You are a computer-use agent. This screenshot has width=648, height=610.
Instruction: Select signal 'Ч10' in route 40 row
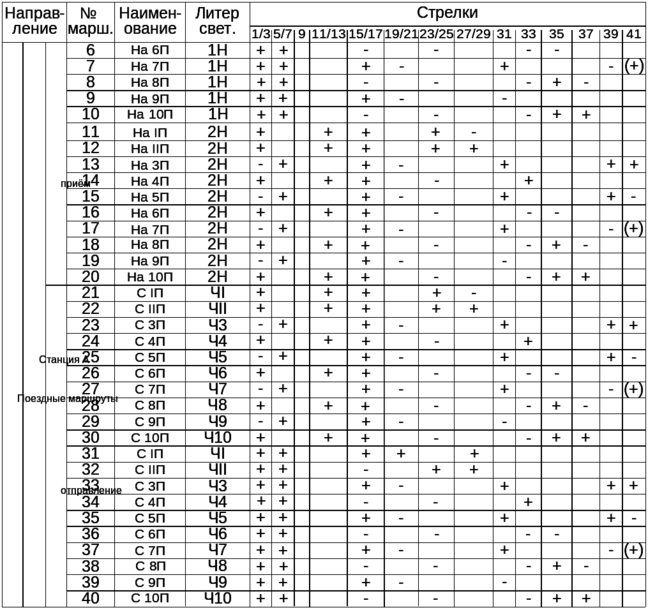click(x=218, y=598)
